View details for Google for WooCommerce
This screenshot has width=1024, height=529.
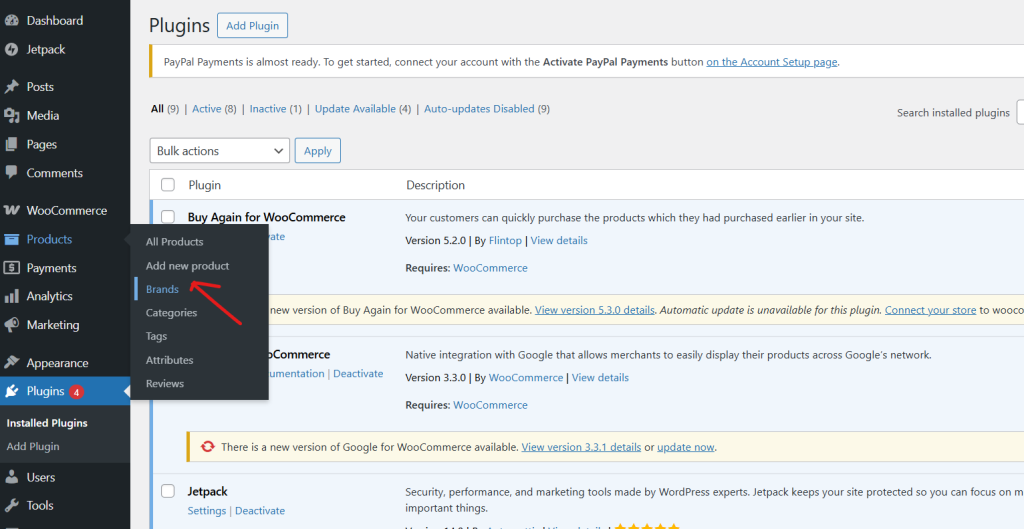pyautogui.click(x=600, y=377)
